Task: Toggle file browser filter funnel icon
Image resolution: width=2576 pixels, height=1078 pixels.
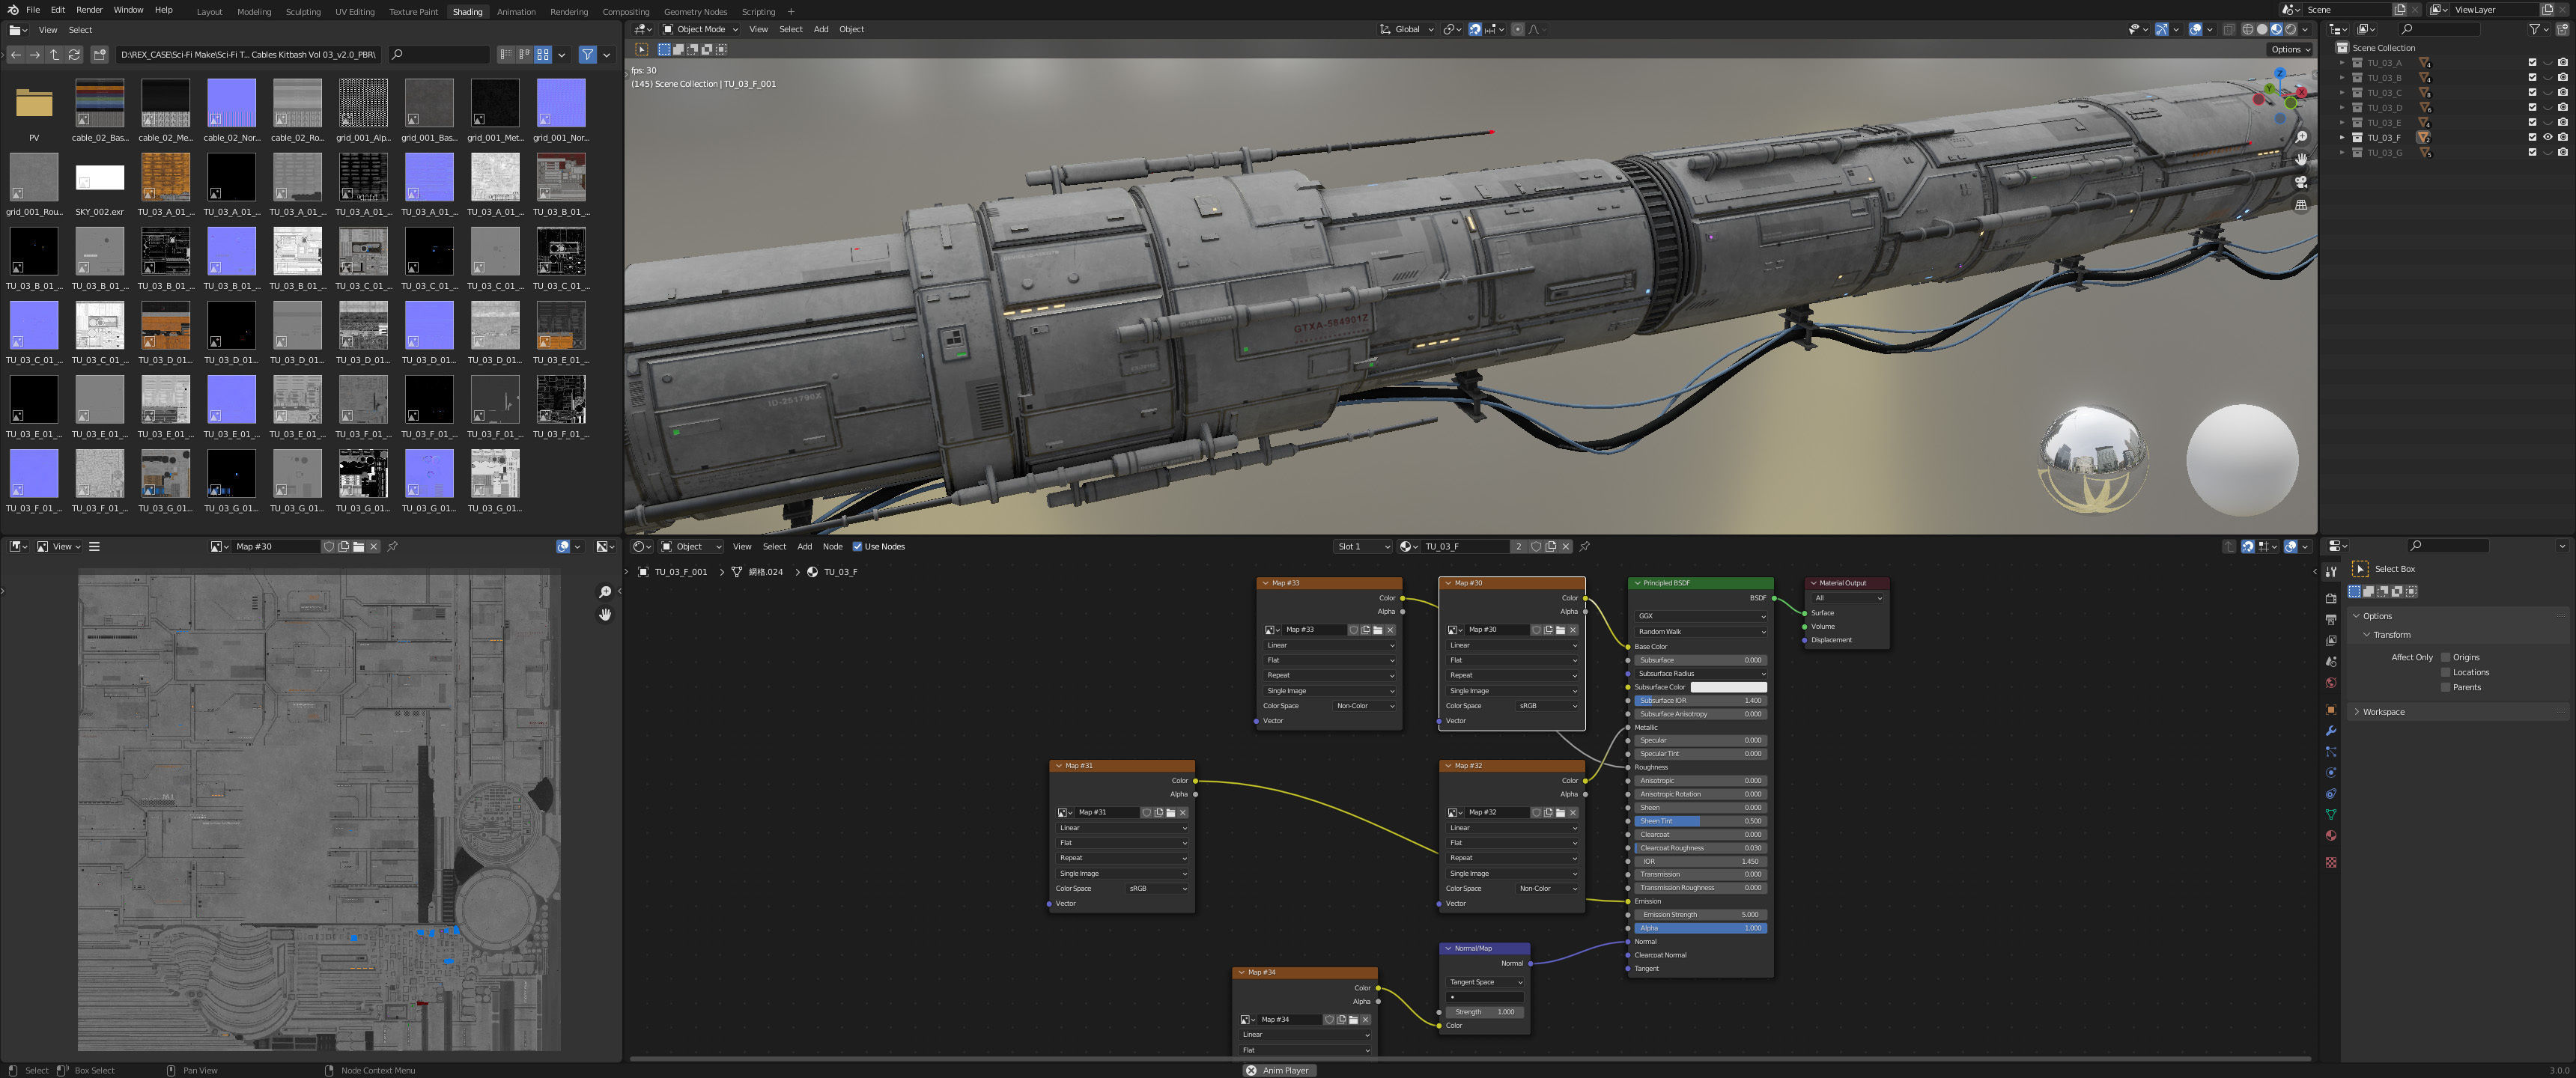Action: click(x=588, y=55)
